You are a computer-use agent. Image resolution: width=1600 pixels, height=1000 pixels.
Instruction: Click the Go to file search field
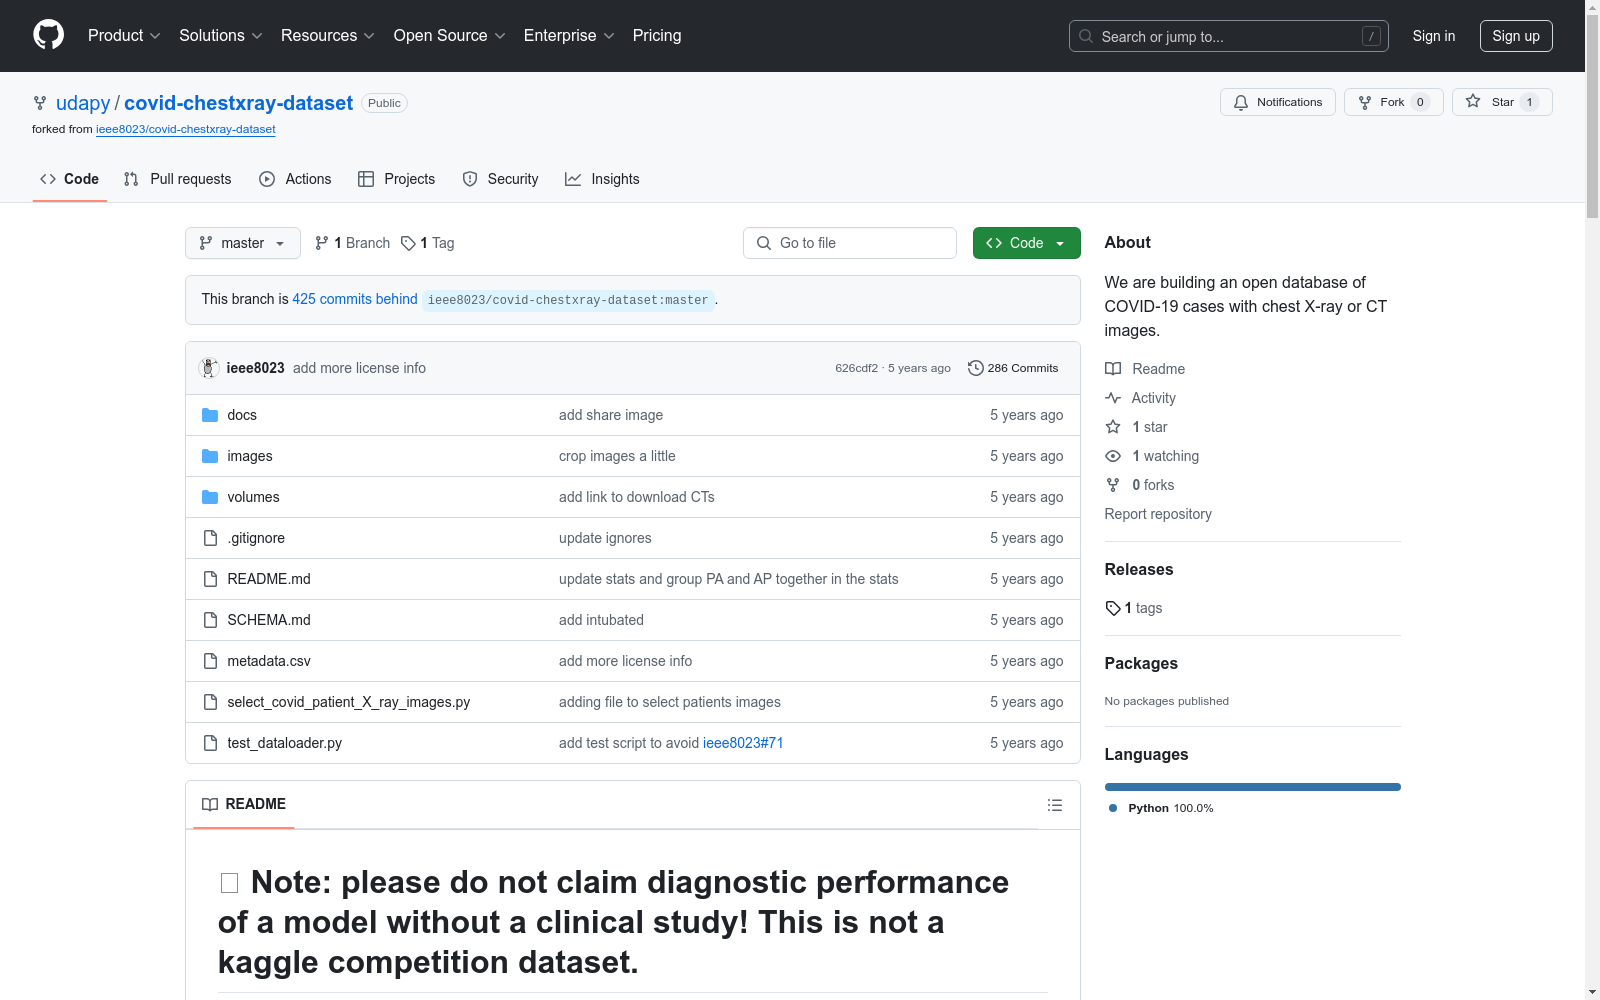[850, 243]
